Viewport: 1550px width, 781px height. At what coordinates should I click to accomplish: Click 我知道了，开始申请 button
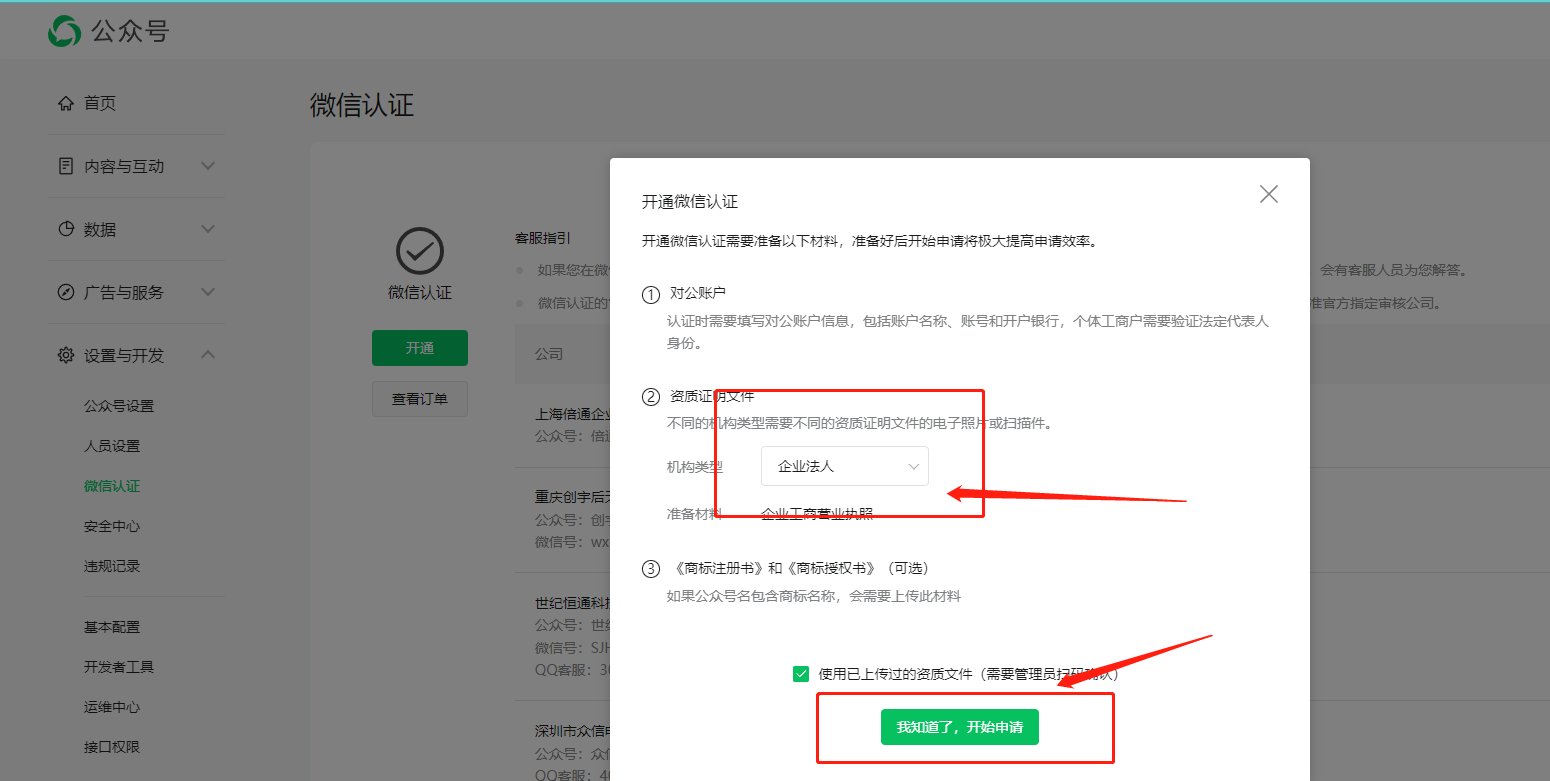click(x=960, y=727)
